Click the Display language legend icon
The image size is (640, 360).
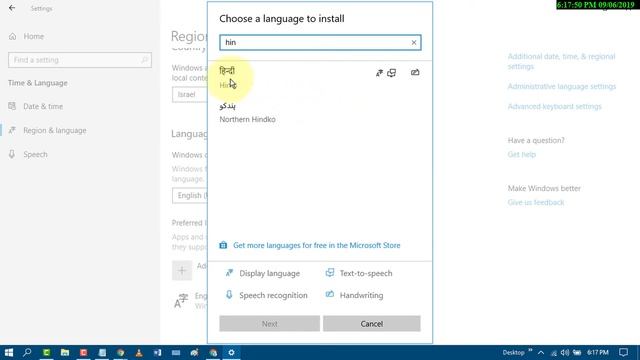pos(229,273)
